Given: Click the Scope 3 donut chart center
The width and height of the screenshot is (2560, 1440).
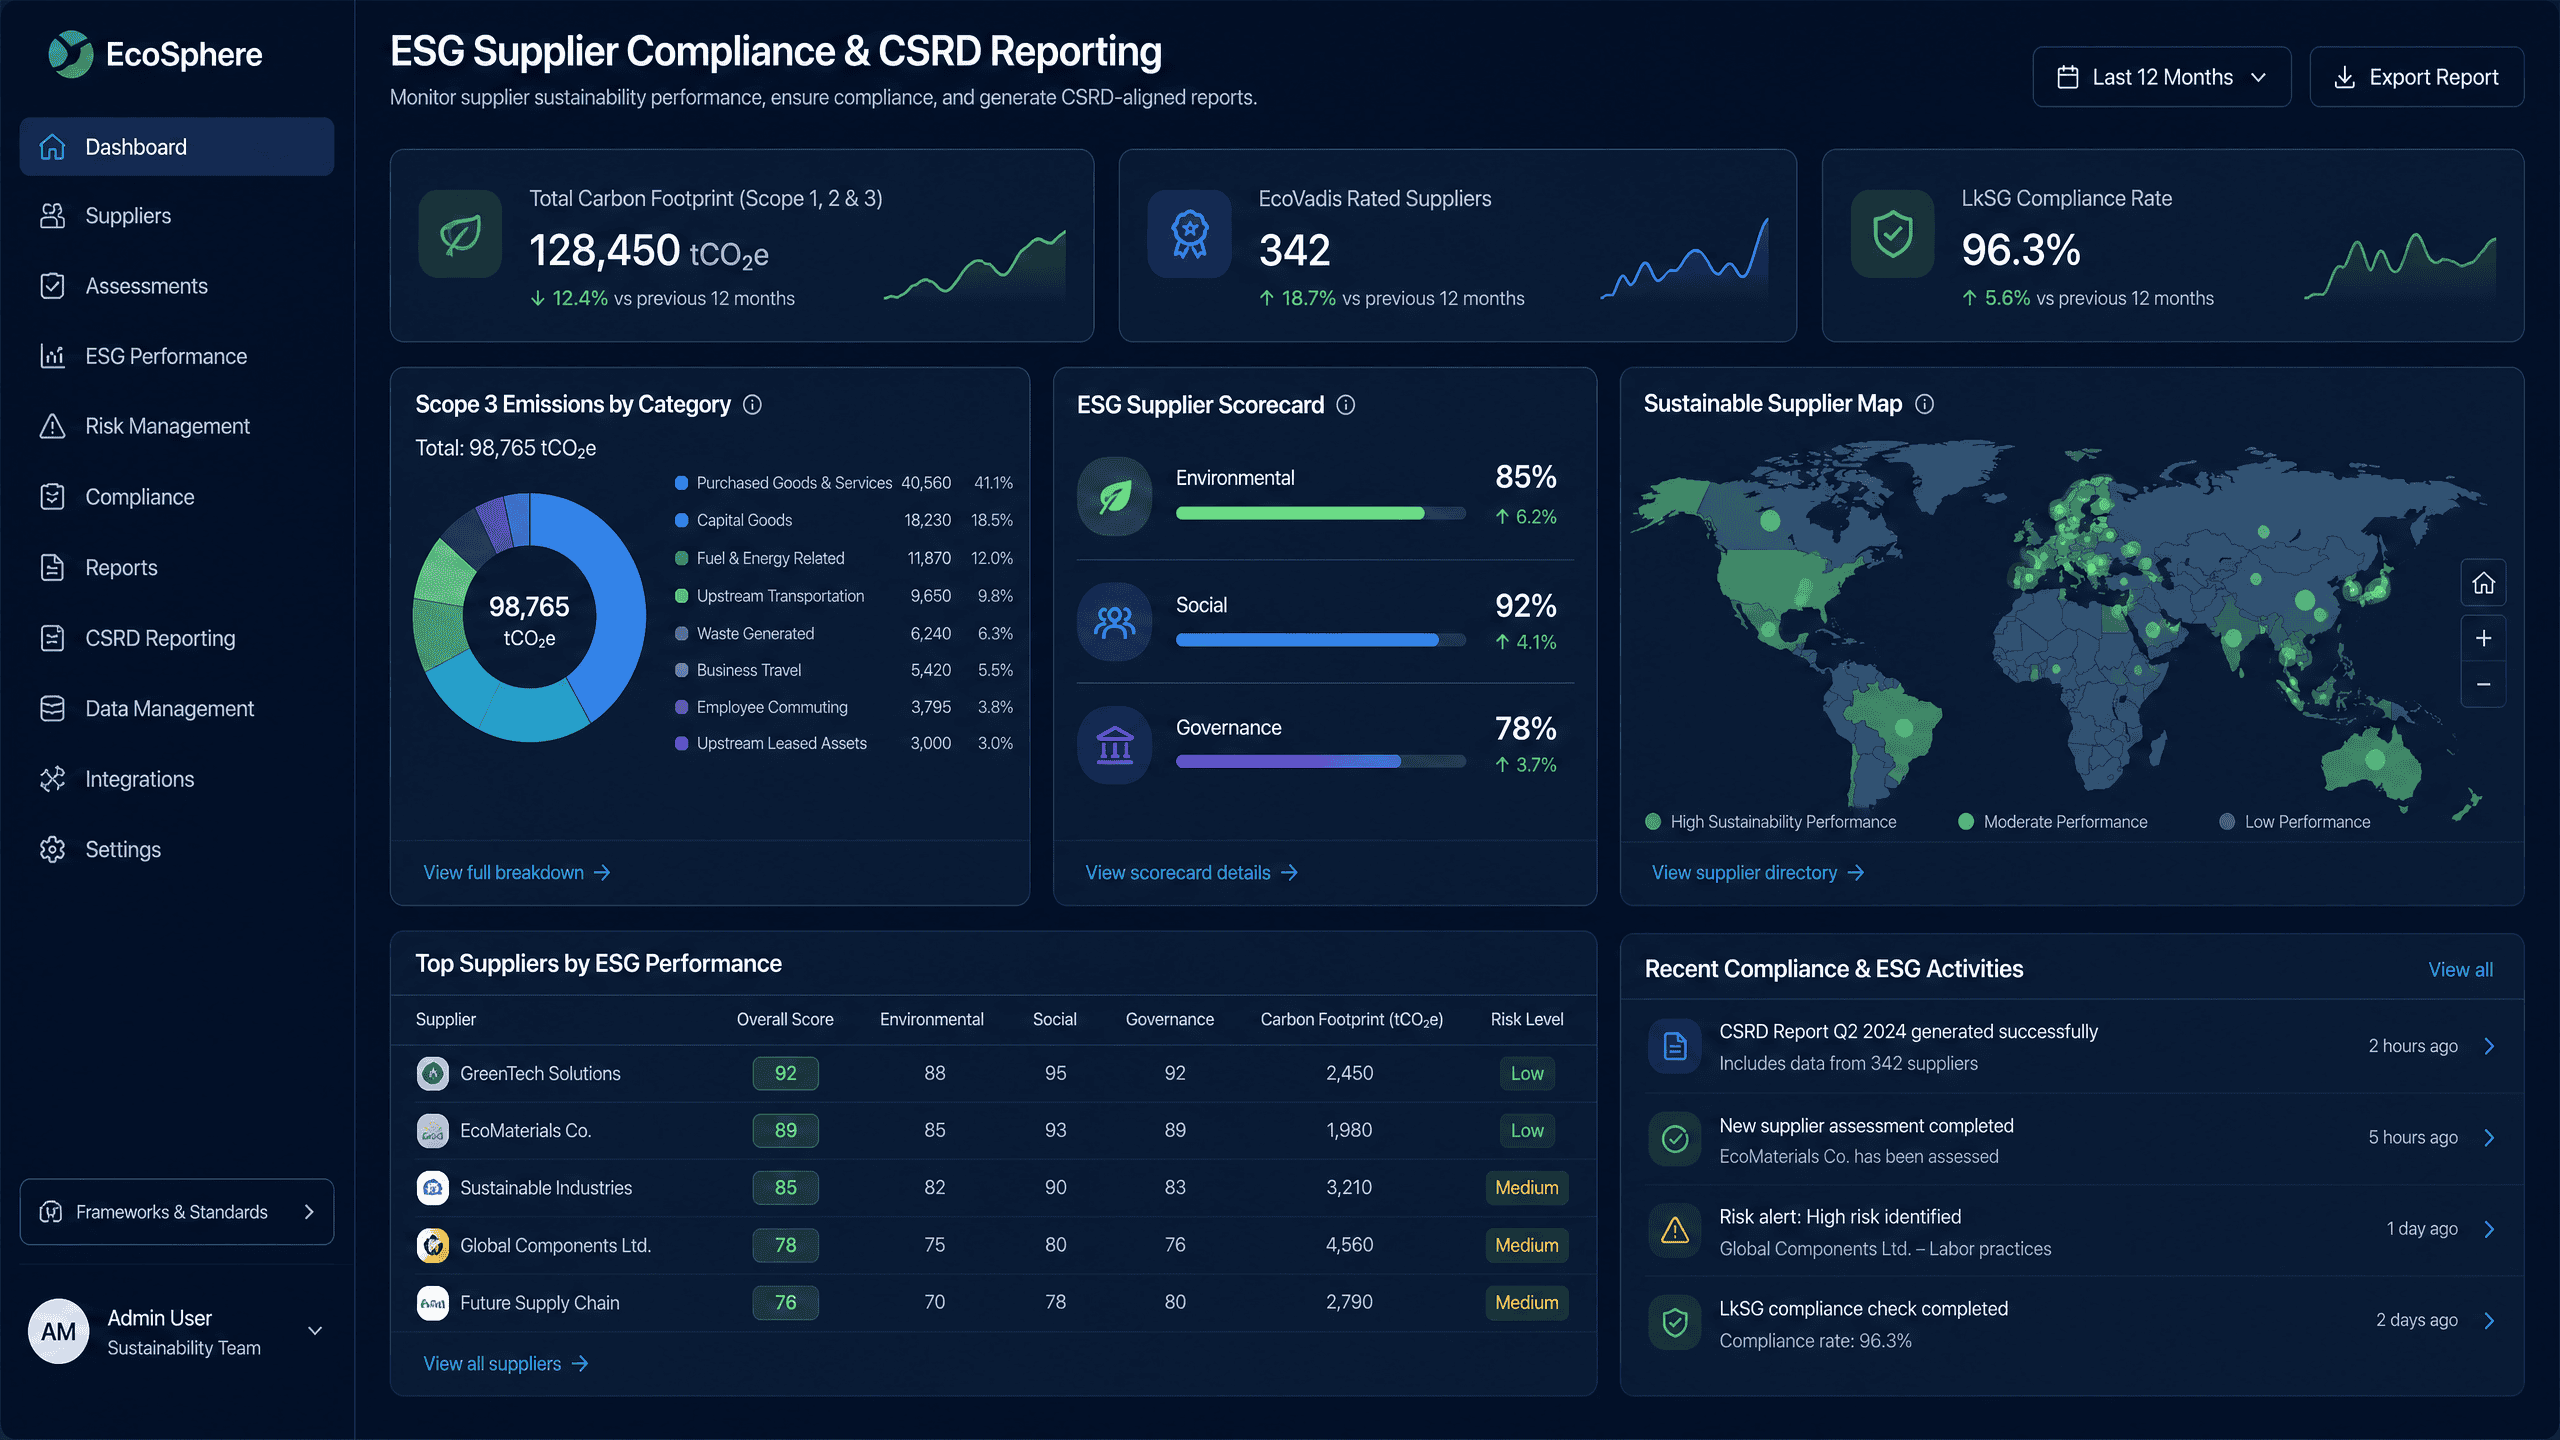Looking at the screenshot, I should pos(529,619).
